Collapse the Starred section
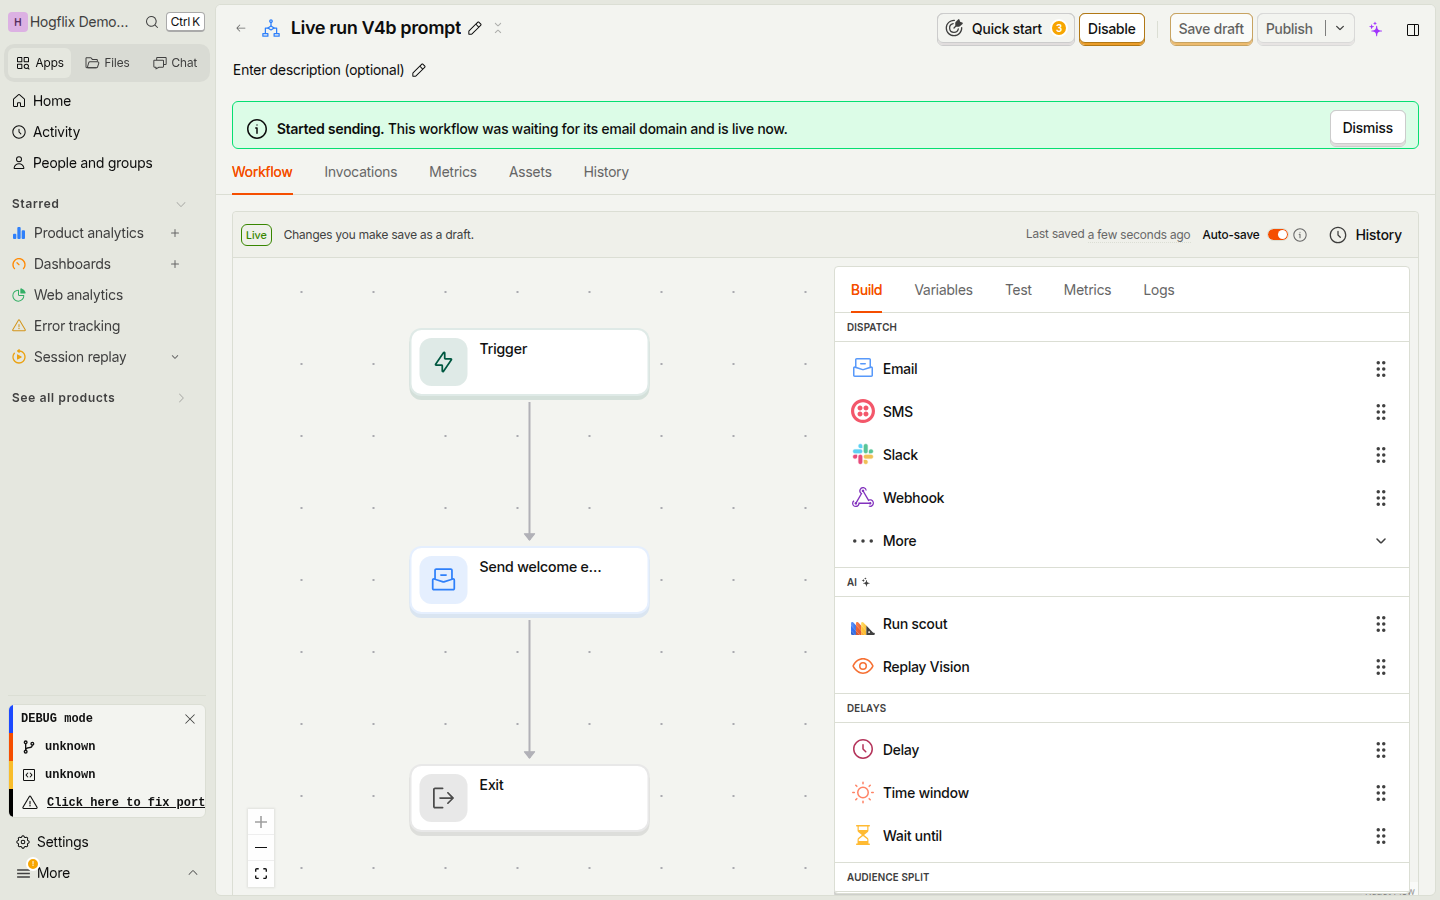This screenshot has width=1440, height=900. pos(181,204)
